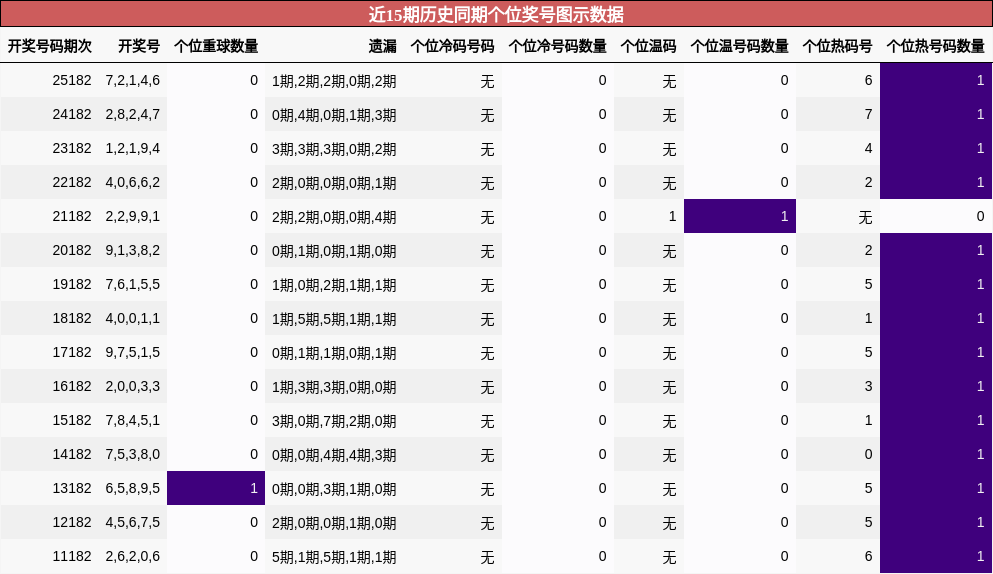993x574 pixels.
Task: Select draw number 2,0,0,3,3
Action: (132, 386)
